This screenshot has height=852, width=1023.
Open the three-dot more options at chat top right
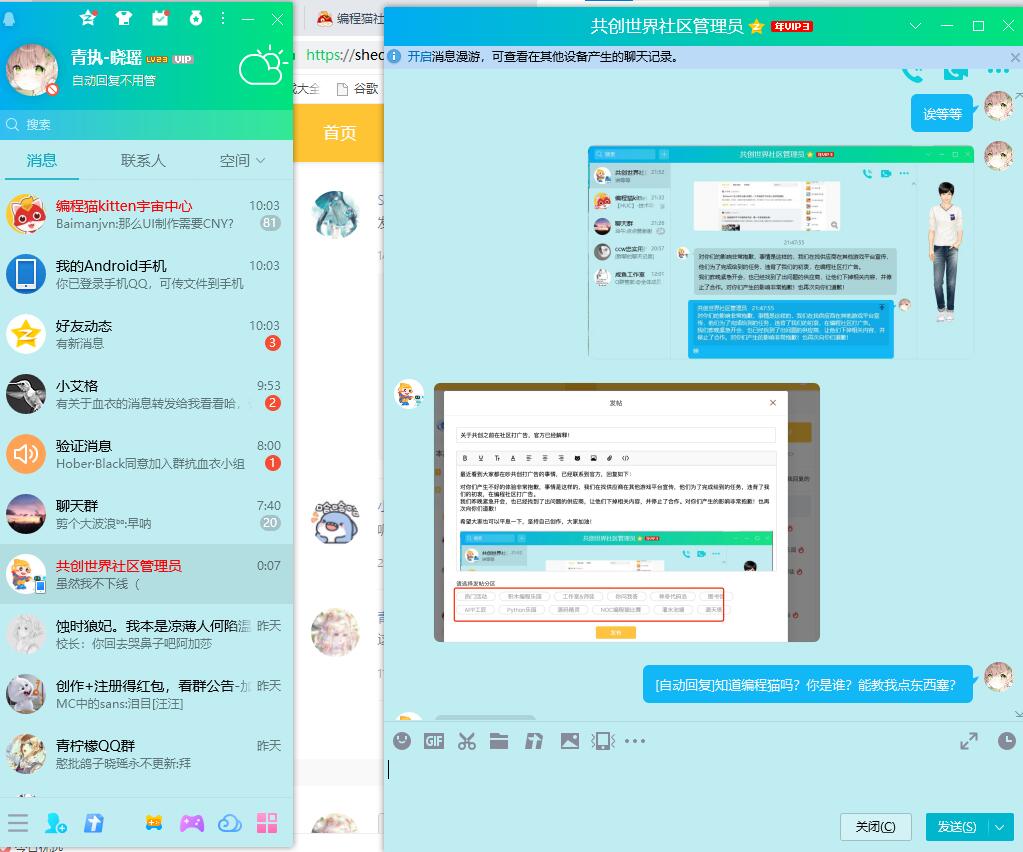(998, 71)
